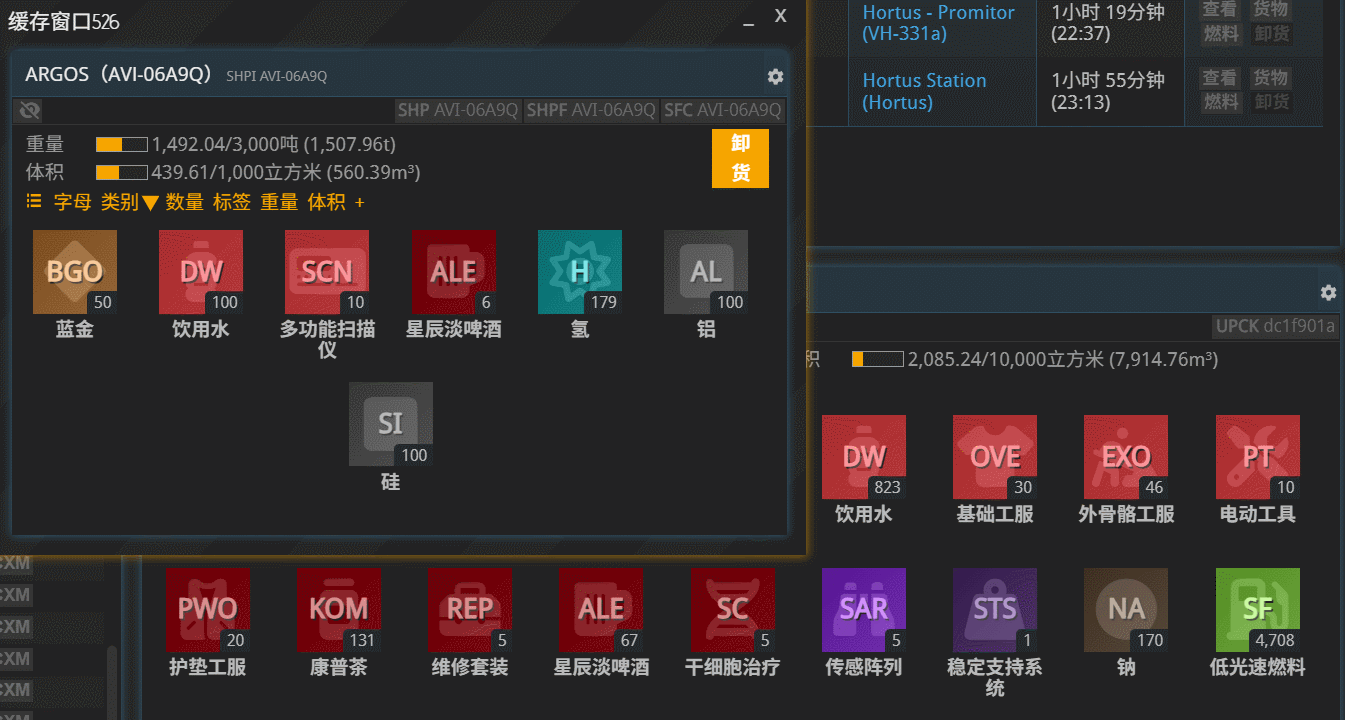
Task: Click the SI 硅 item icon
Action: point(391,424)
